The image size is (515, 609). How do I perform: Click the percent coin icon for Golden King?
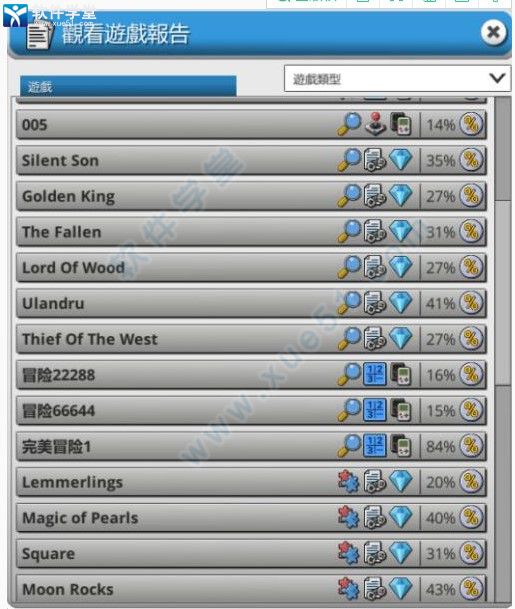pyautogui.click(x=471, y=196)
